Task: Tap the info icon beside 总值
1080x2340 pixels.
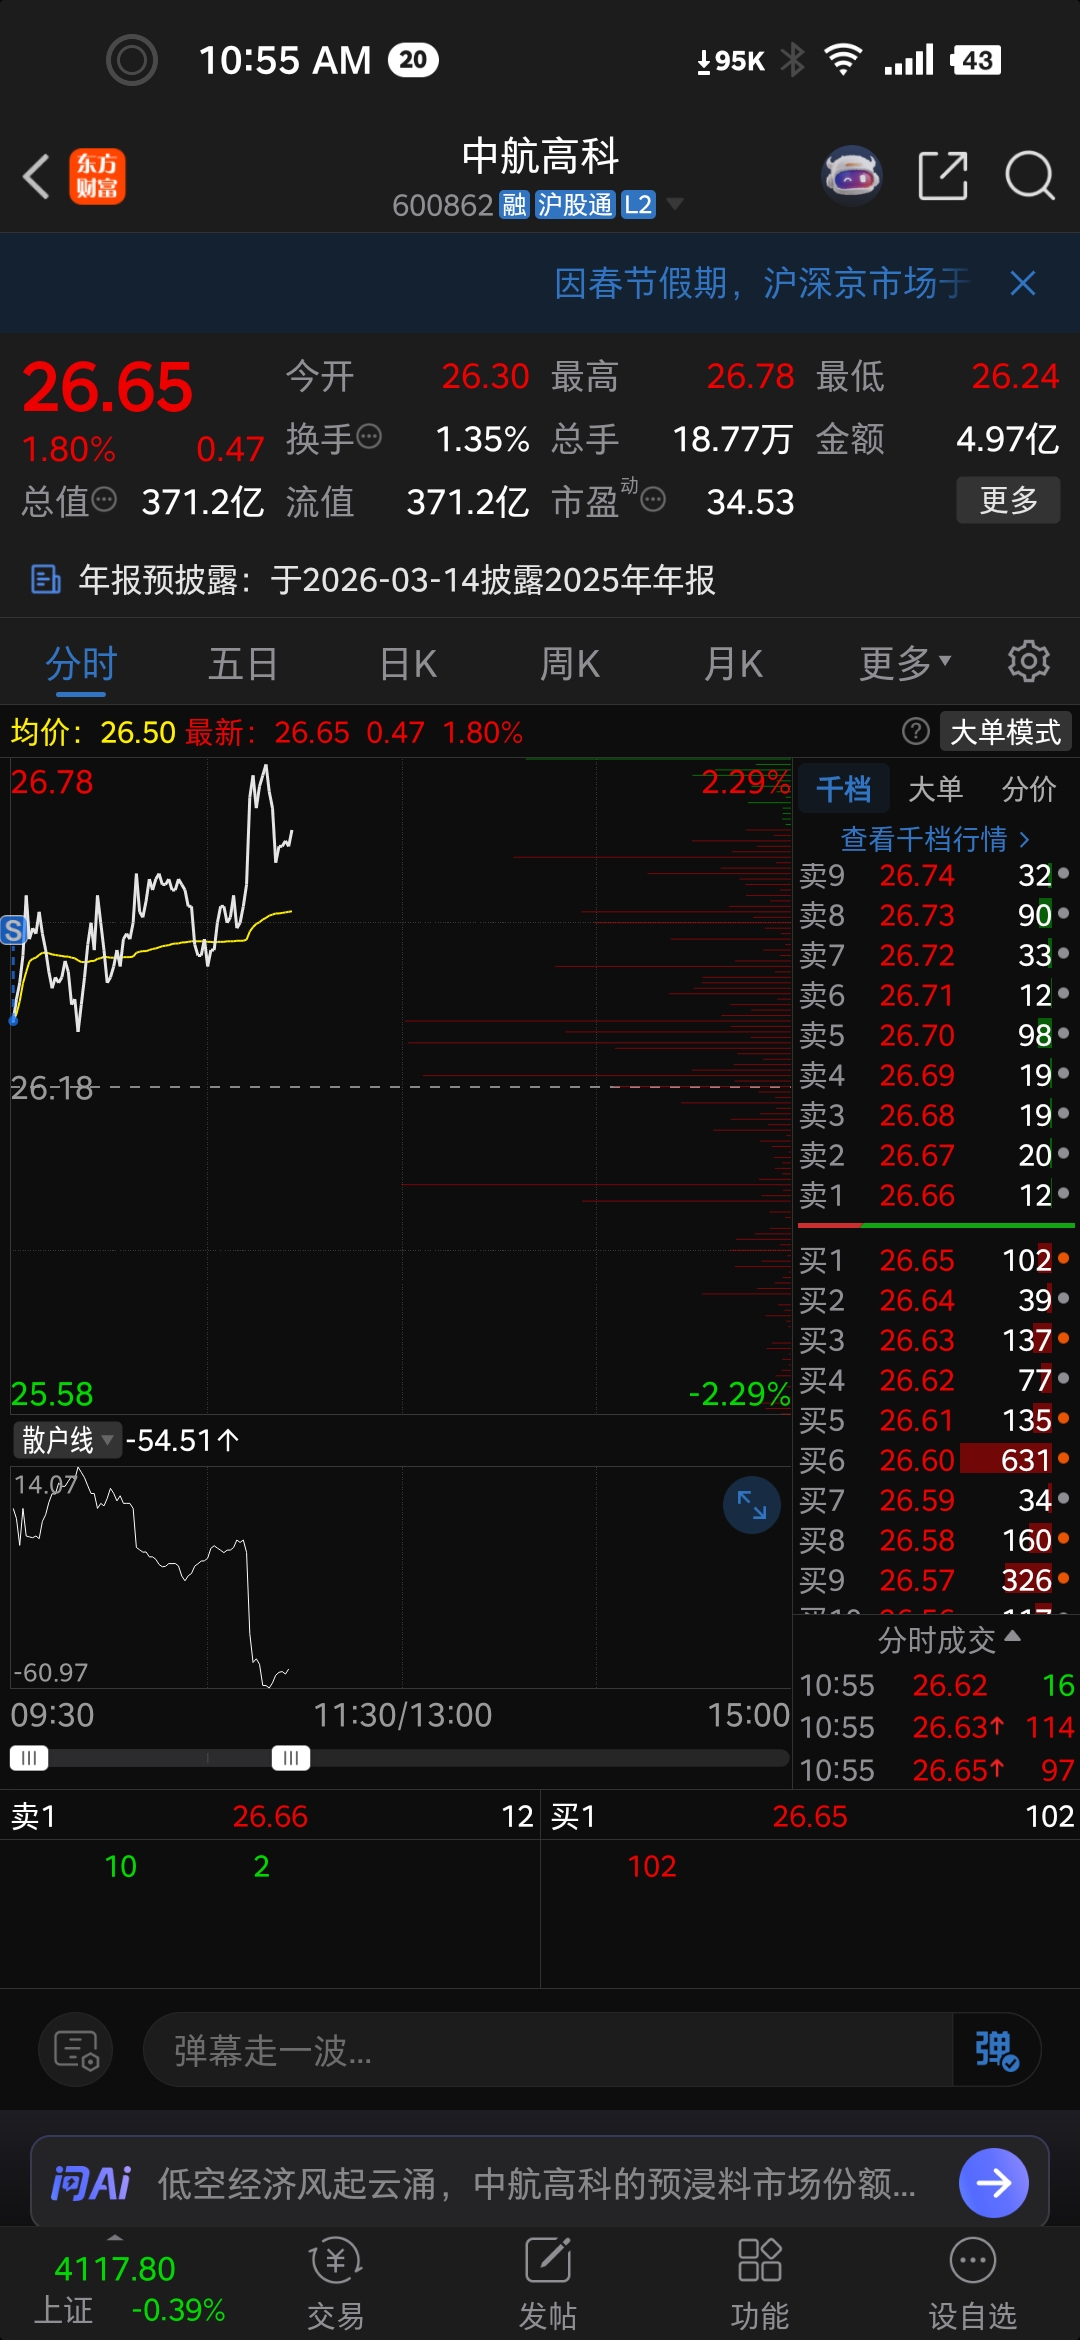Action: (104, 499)
